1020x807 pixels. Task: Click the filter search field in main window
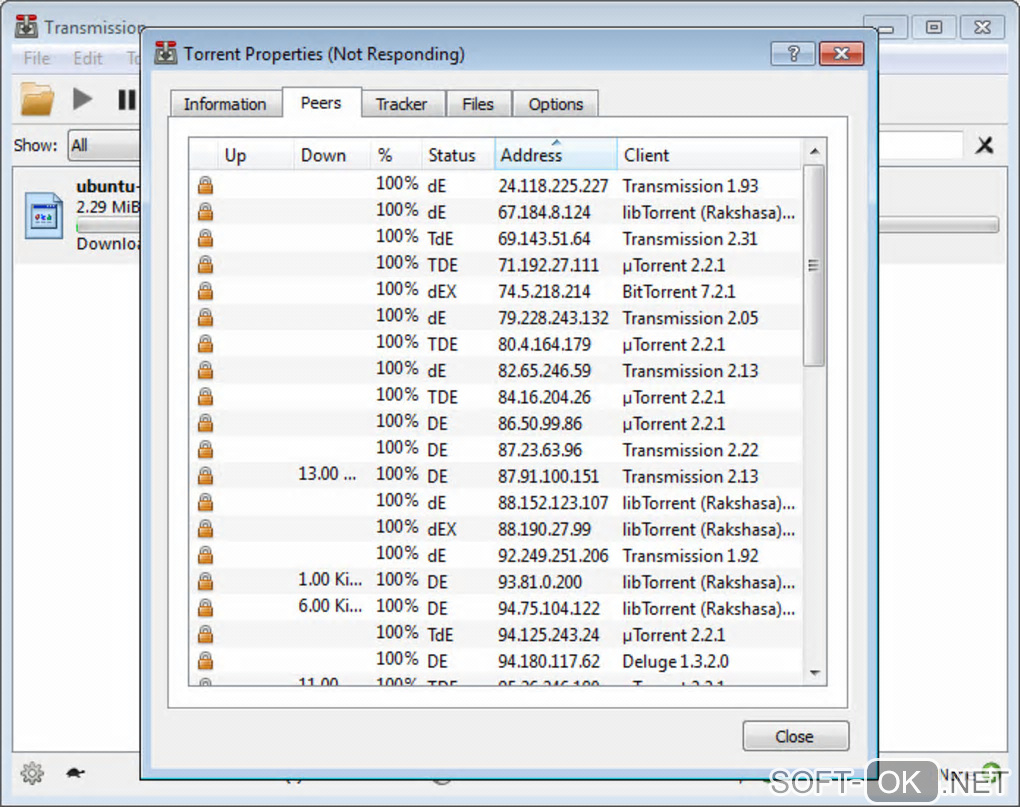[x=920, y=145]
